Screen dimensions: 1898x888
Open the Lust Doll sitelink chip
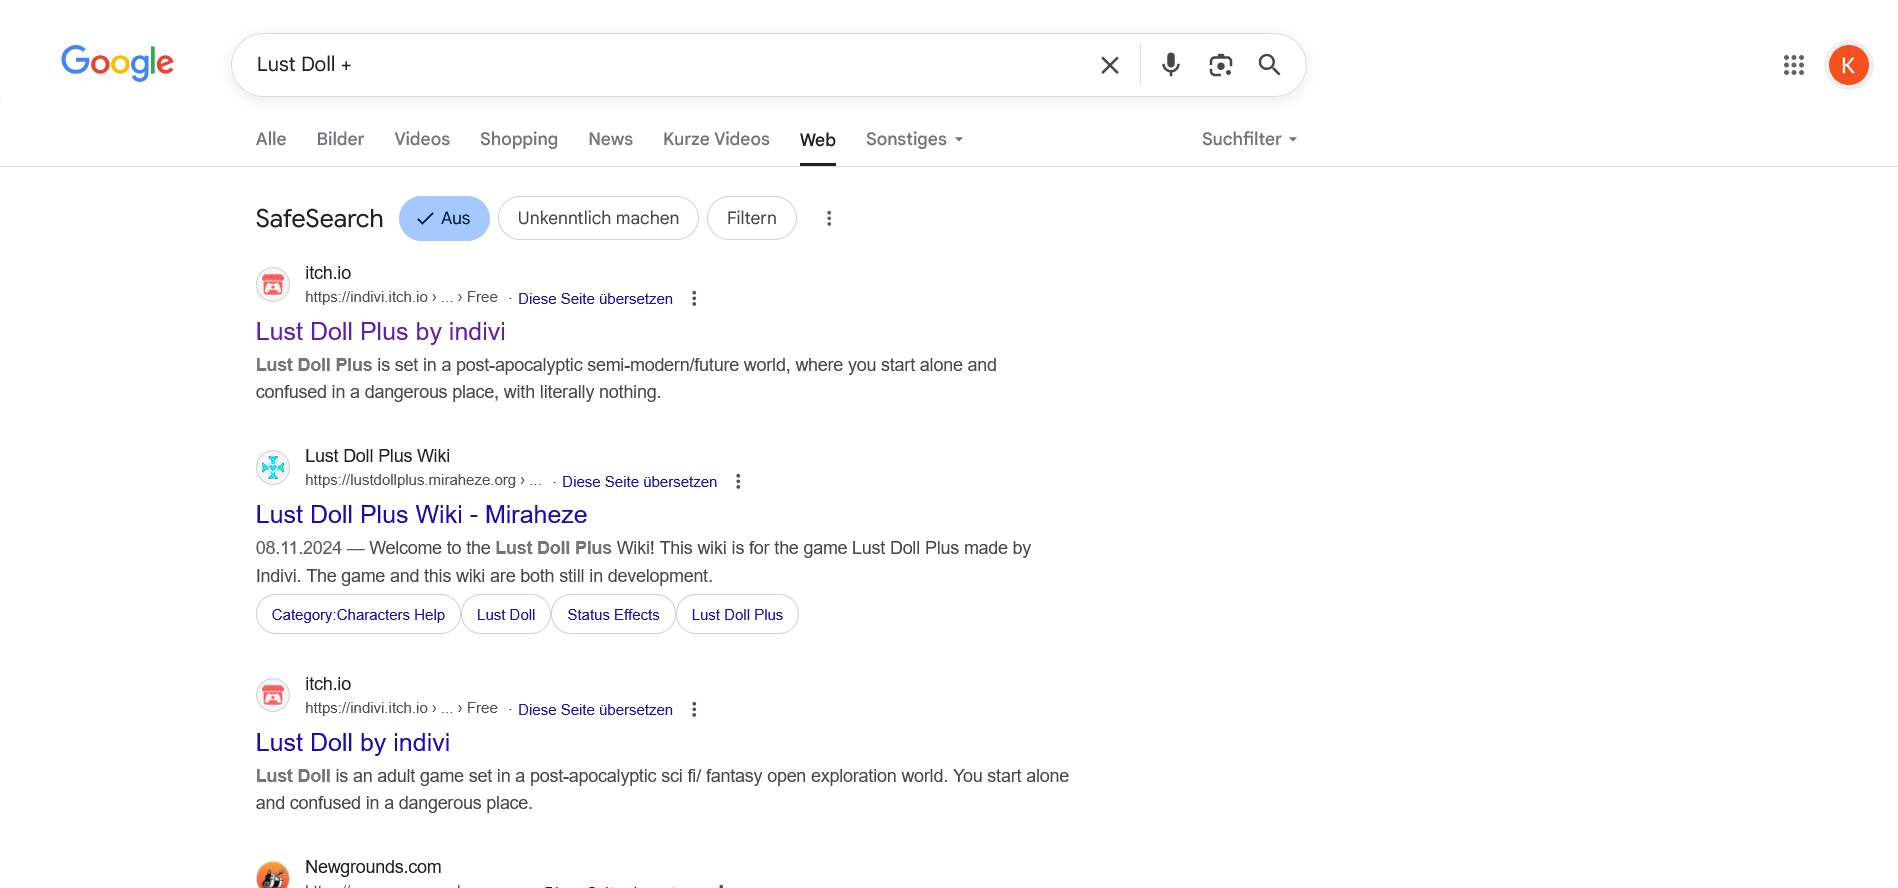(506, 614)
